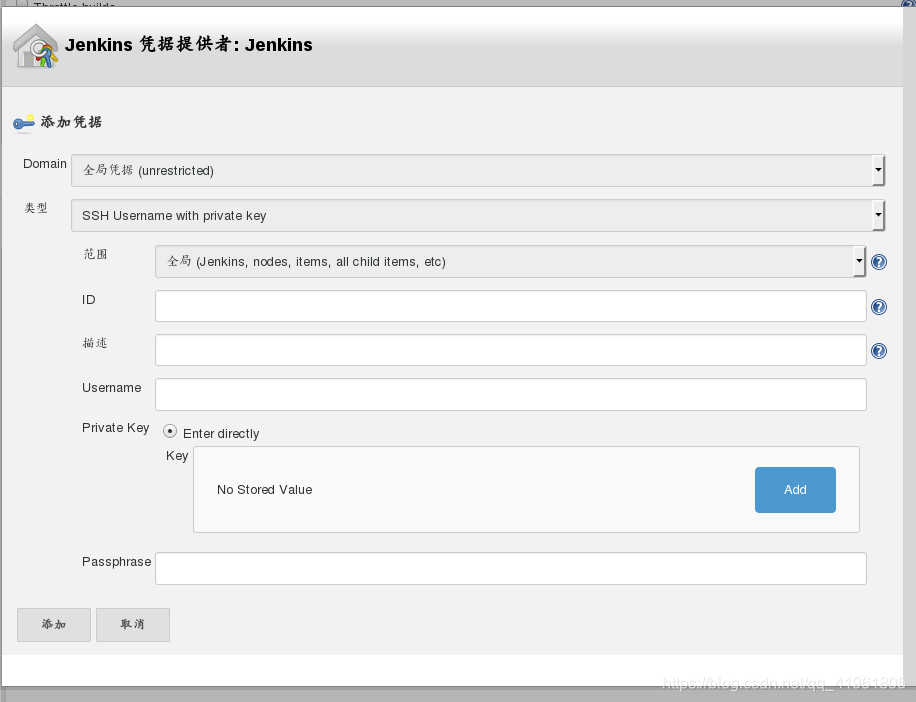Click the No Stored Value text
This screenshot has width=916, height=702.
click(x=265, y=489)
